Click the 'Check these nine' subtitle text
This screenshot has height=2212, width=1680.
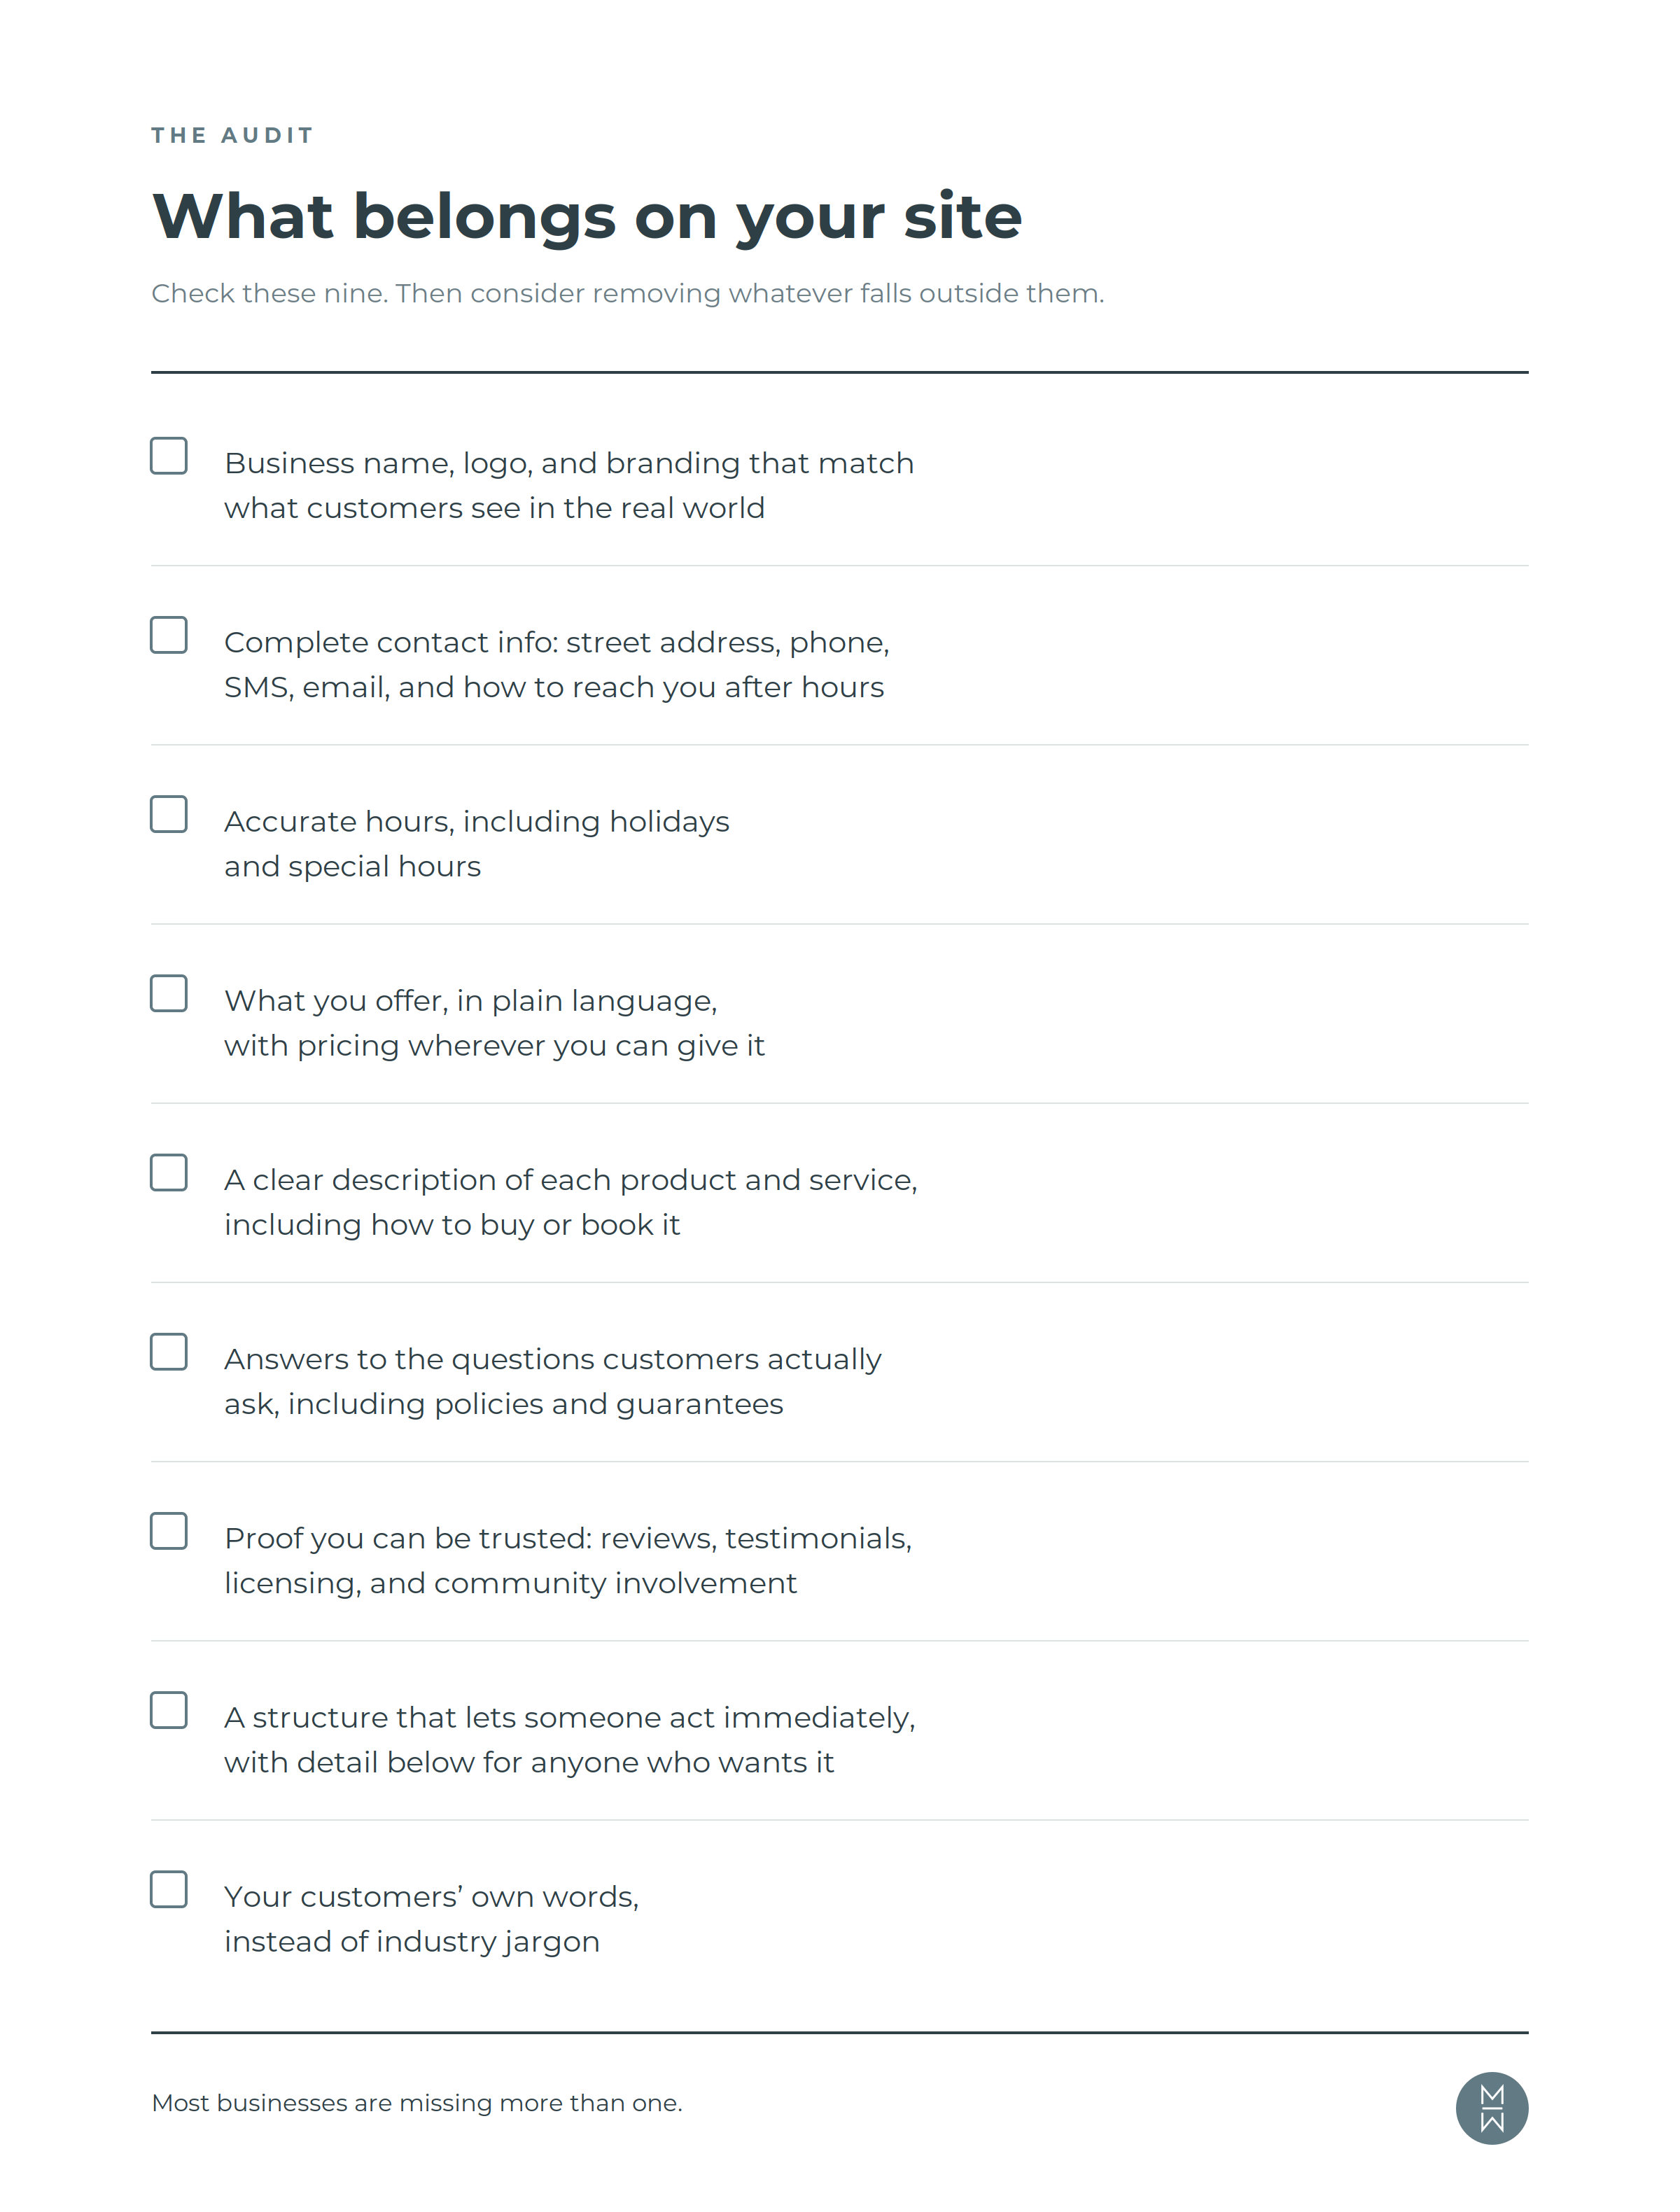(628, 294)
